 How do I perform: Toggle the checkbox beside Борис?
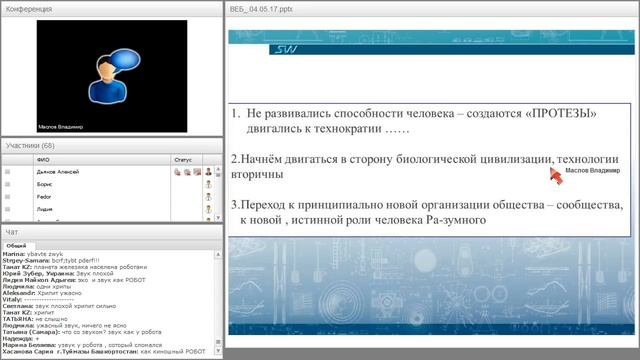[7, 184]
